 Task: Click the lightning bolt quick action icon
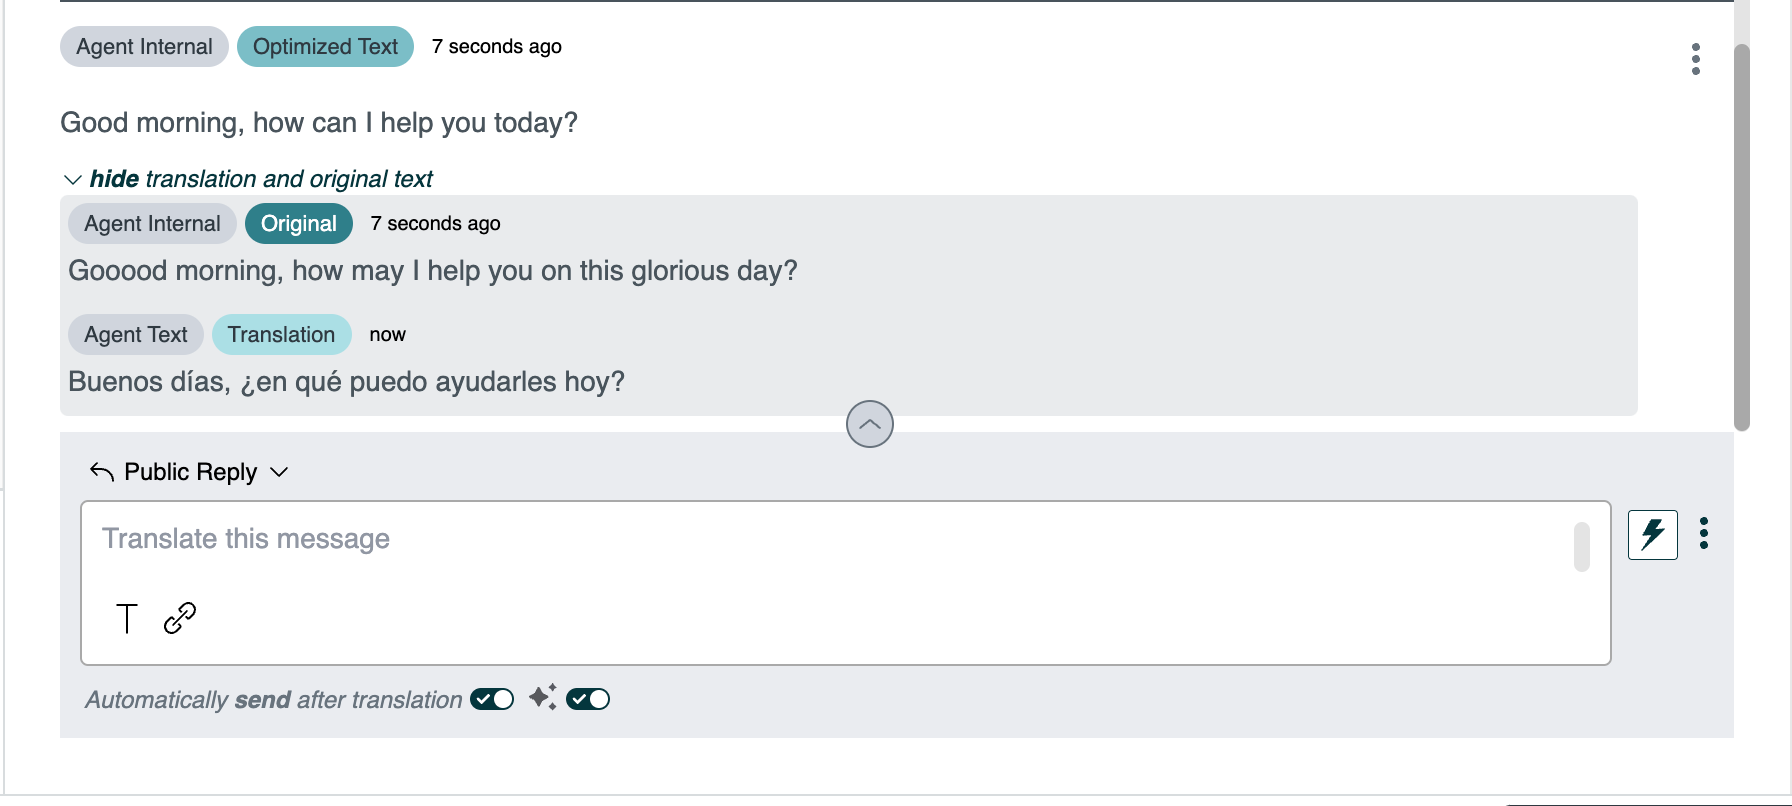1652,534
